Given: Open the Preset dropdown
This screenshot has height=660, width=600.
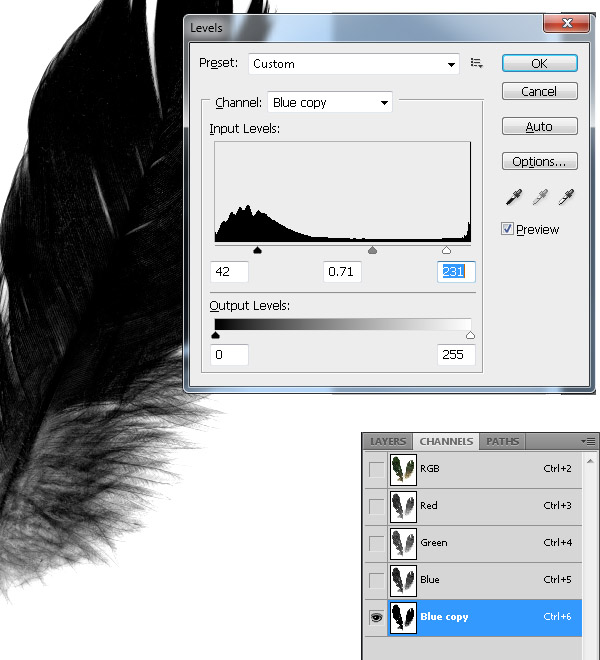Looking at the screenshot, I should [x=353, y=64].
